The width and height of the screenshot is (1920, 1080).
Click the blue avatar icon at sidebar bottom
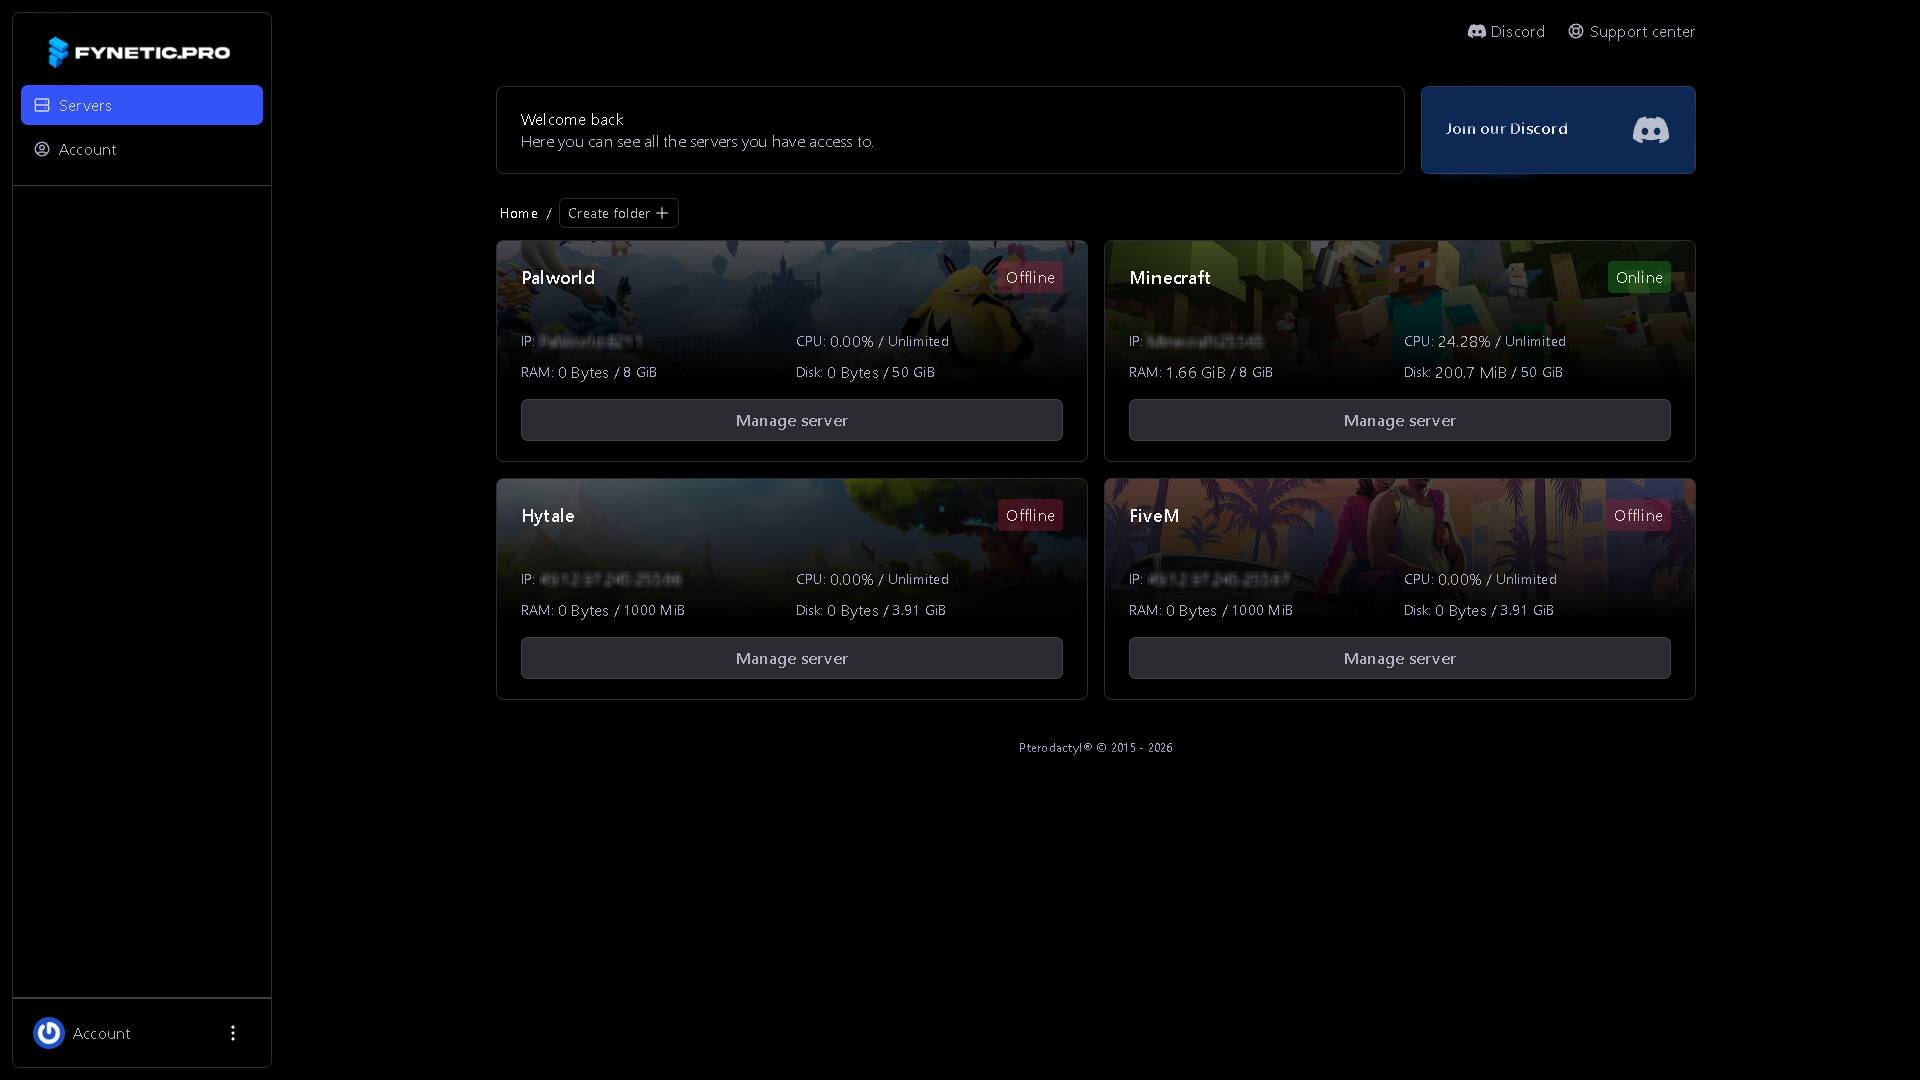coord(49,1033)
